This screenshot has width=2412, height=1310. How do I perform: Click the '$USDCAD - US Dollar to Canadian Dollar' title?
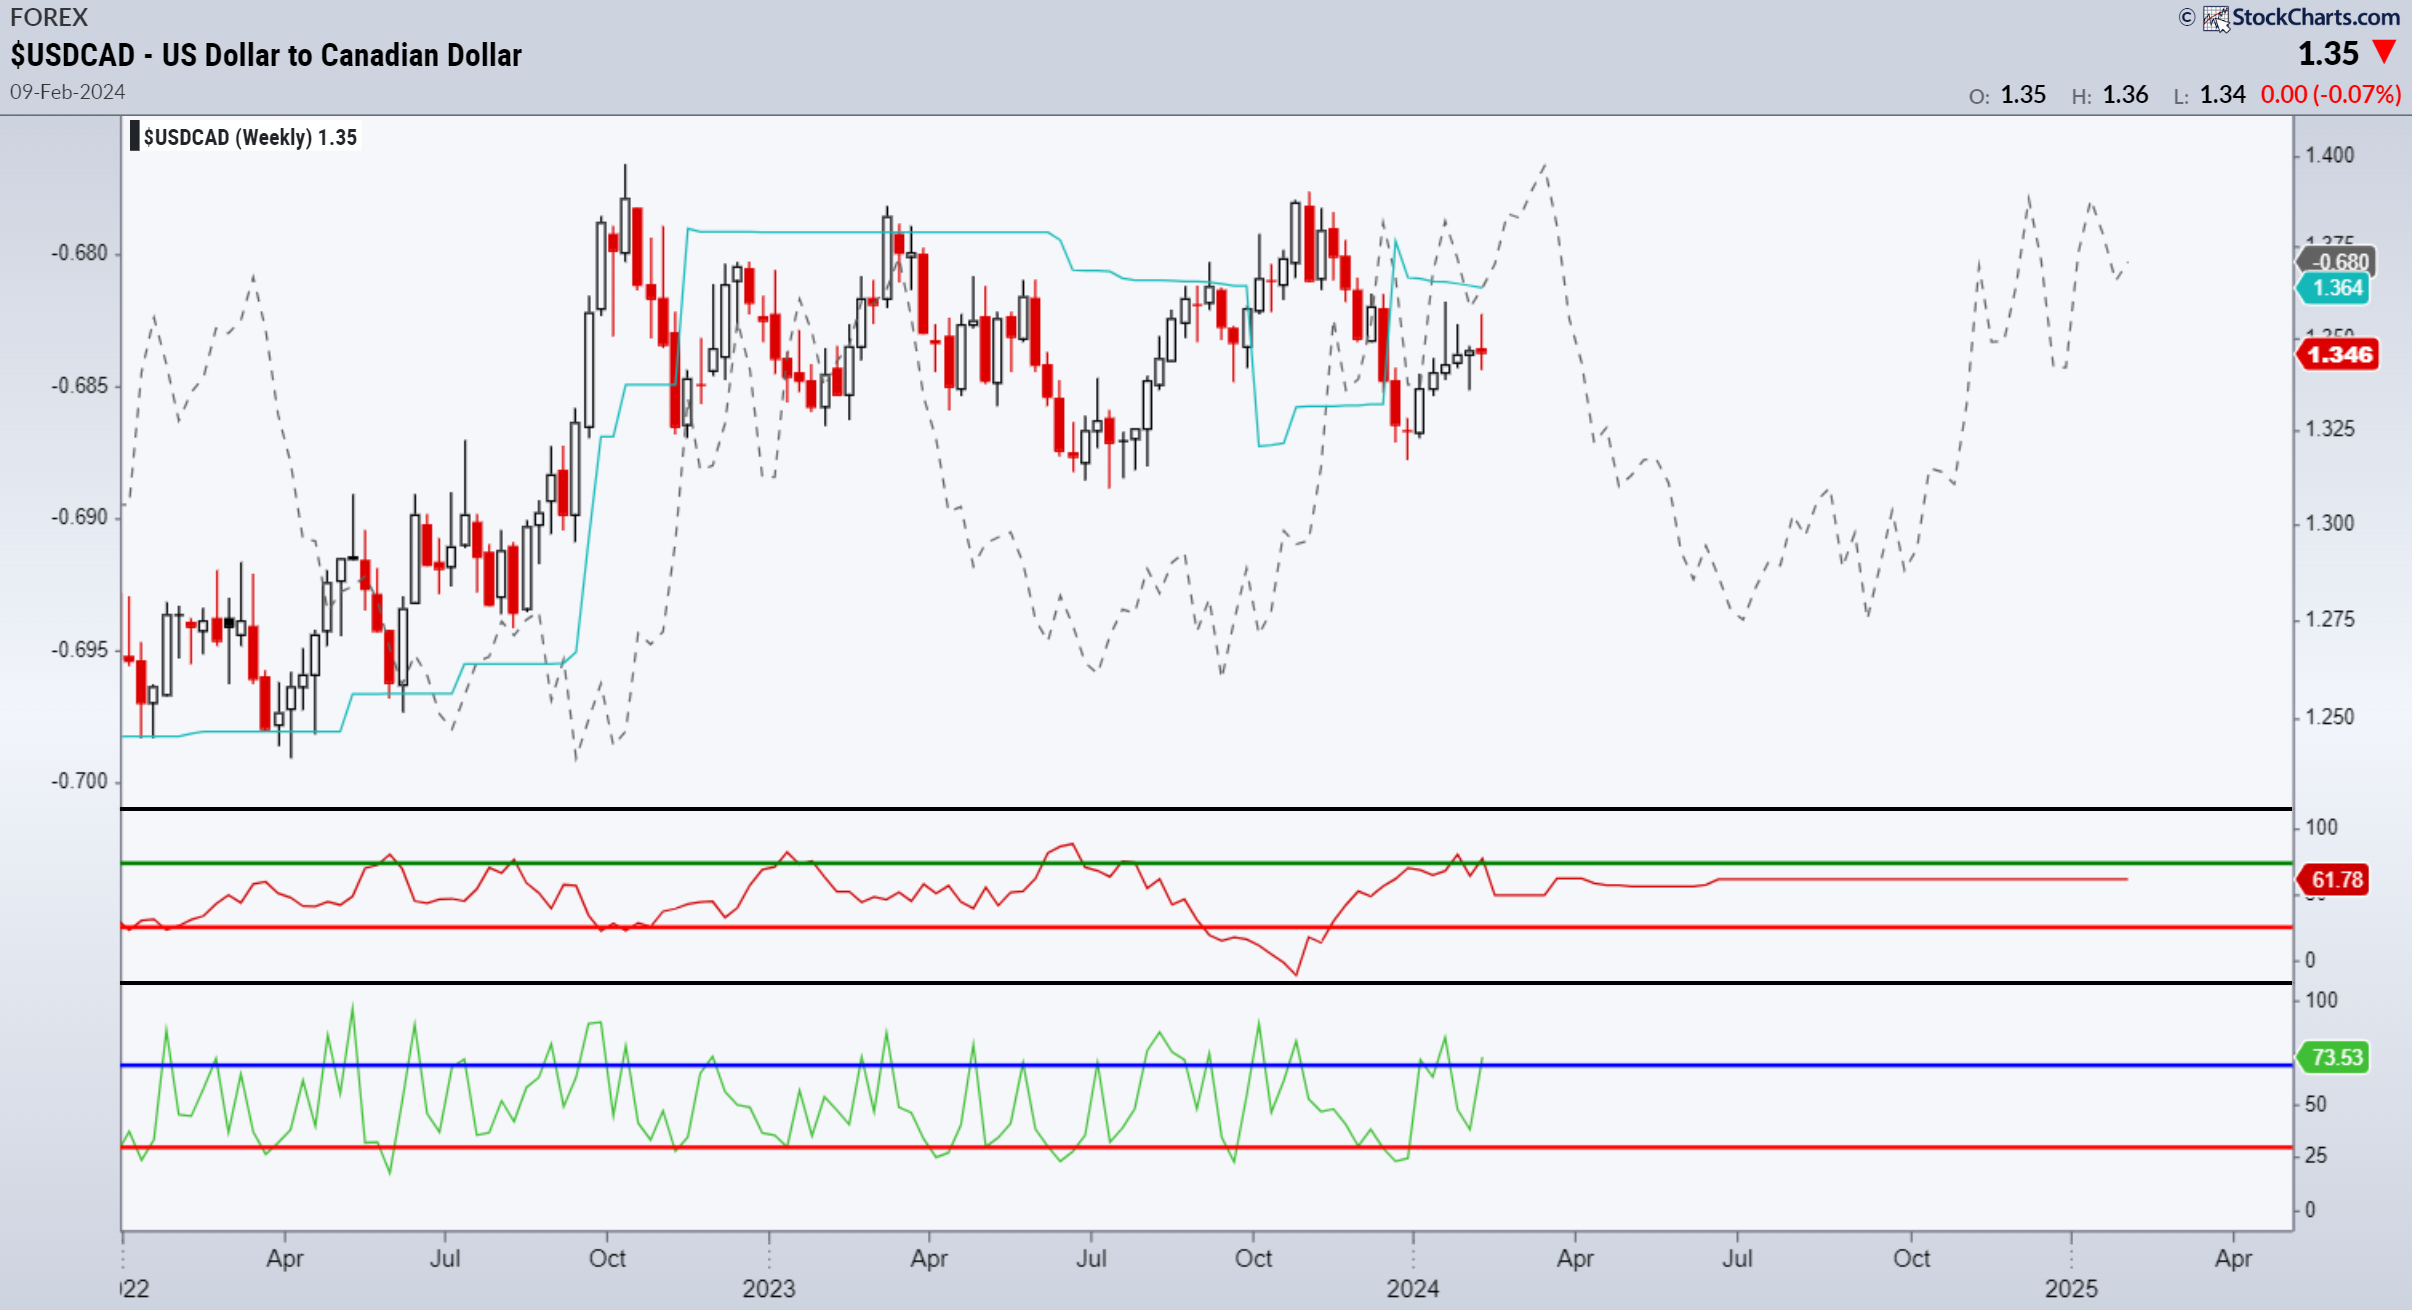coord(266,55)
